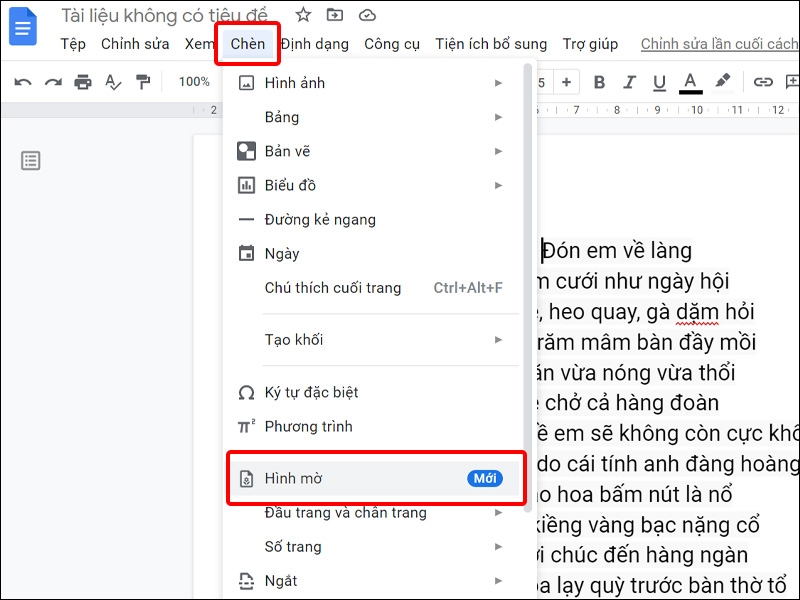This screenshot has height=600, width=800.
Task: Toggle Bold formatting
Action: coord(599,82)
